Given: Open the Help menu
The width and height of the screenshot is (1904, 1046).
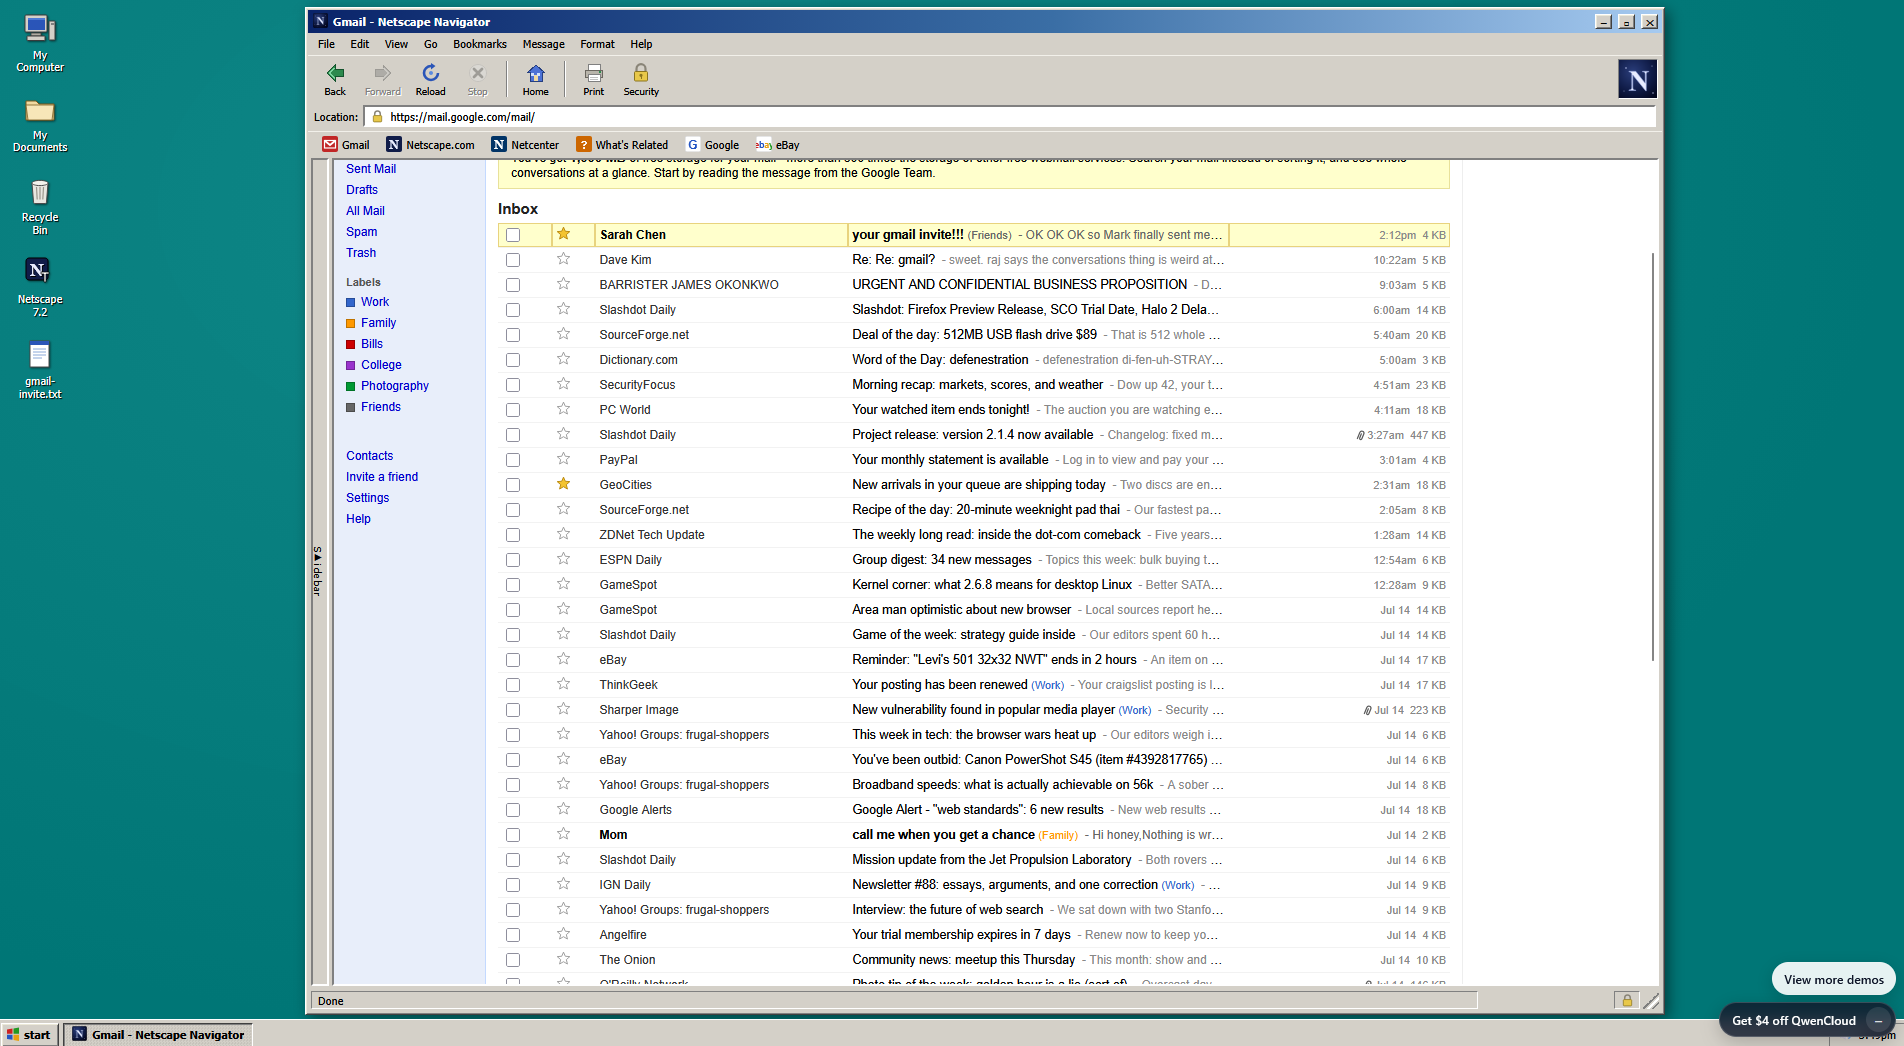Looking at the screenshot, I should click(x=641, y=44).
